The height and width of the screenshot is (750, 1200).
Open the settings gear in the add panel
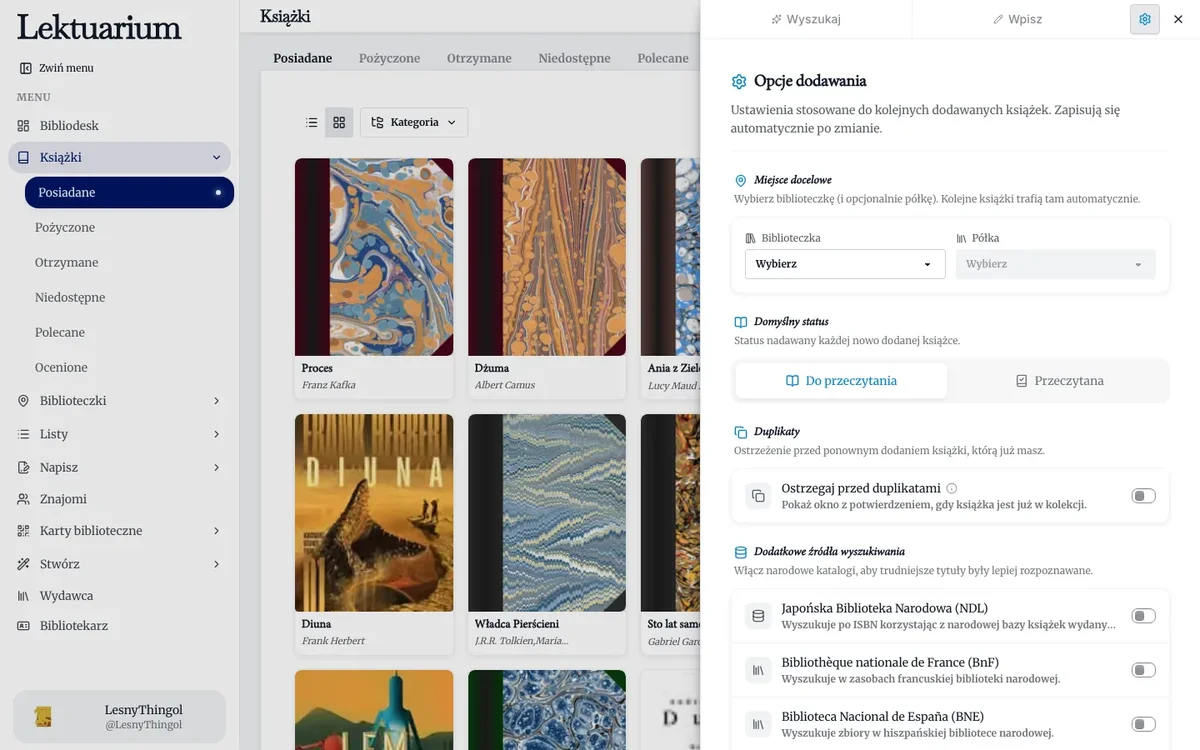(1145, 19)
